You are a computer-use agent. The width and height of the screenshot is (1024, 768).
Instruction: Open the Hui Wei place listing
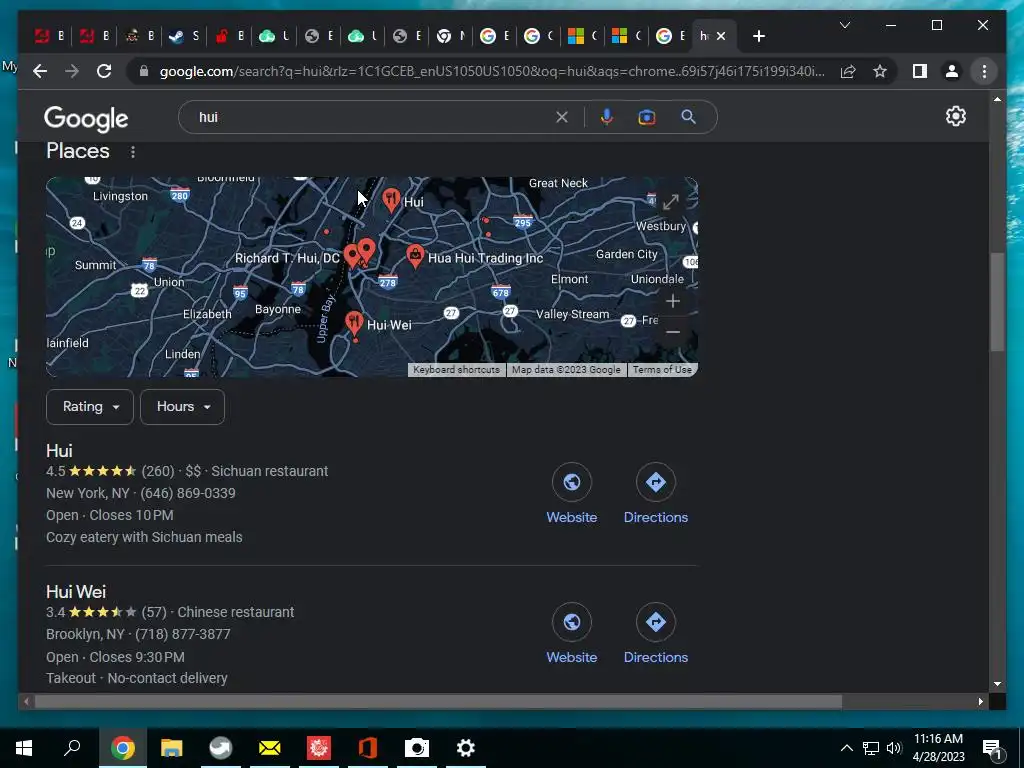pyautogui.click(x=76, y=592)
